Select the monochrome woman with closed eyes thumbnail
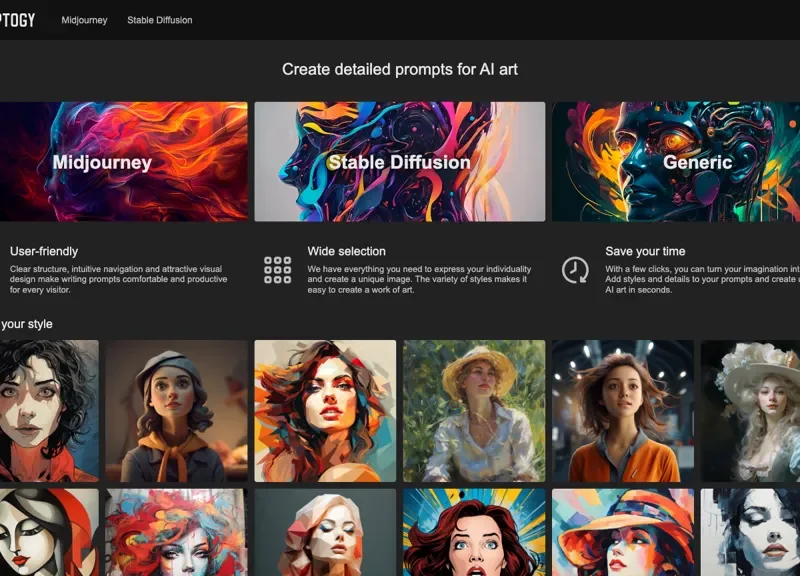 pyautogui.click(x=751, y=533)
